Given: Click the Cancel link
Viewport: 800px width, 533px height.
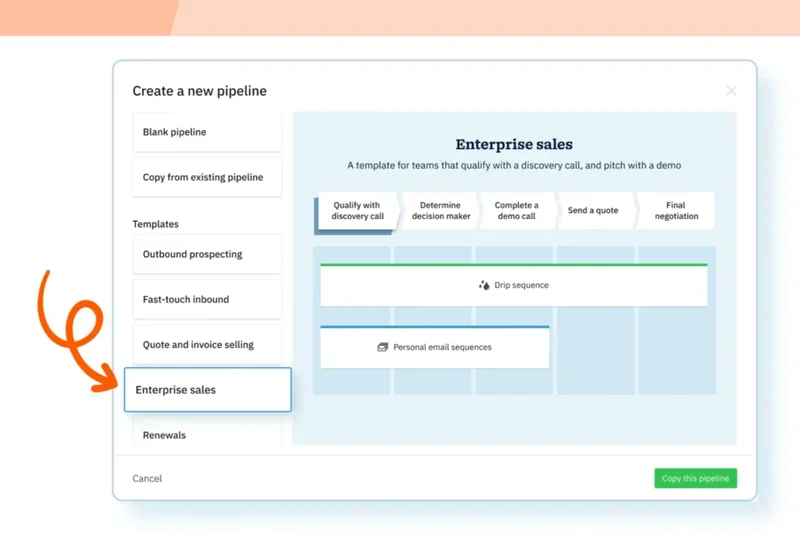Looking at the screenshot, I should click(x=147, y=478).
